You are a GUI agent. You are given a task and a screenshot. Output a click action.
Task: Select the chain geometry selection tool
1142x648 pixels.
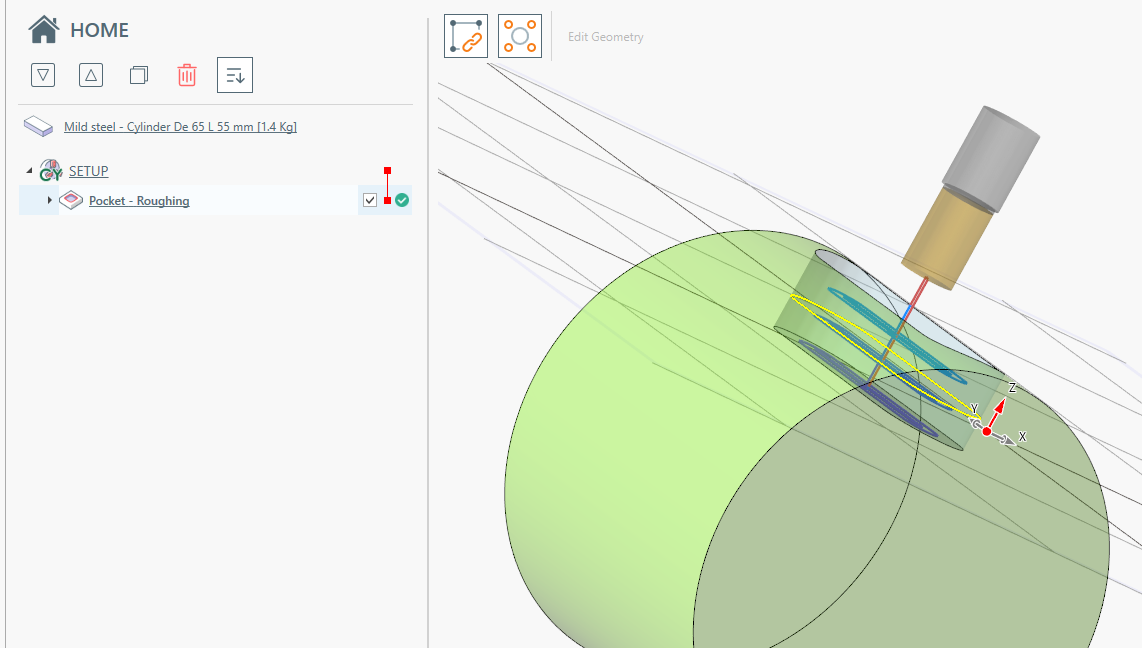(x=466, y=36)
